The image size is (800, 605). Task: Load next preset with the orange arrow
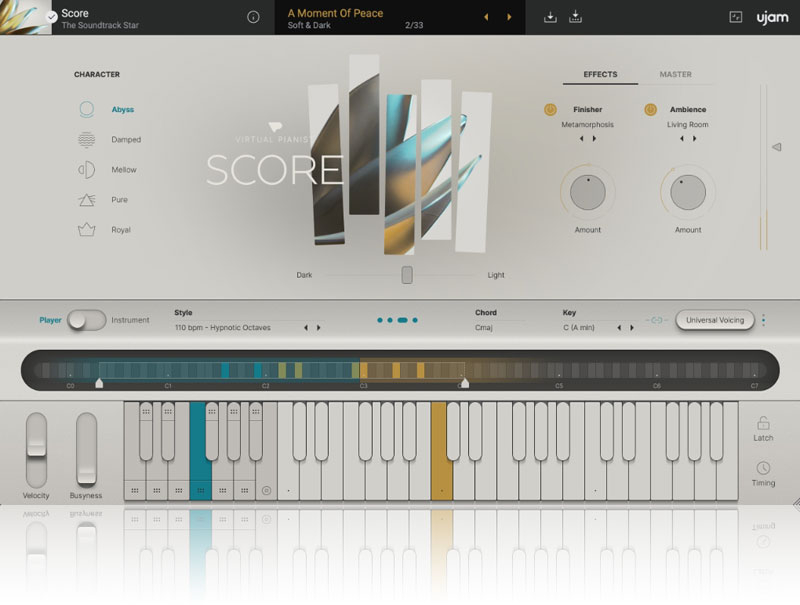coord(509,17)
